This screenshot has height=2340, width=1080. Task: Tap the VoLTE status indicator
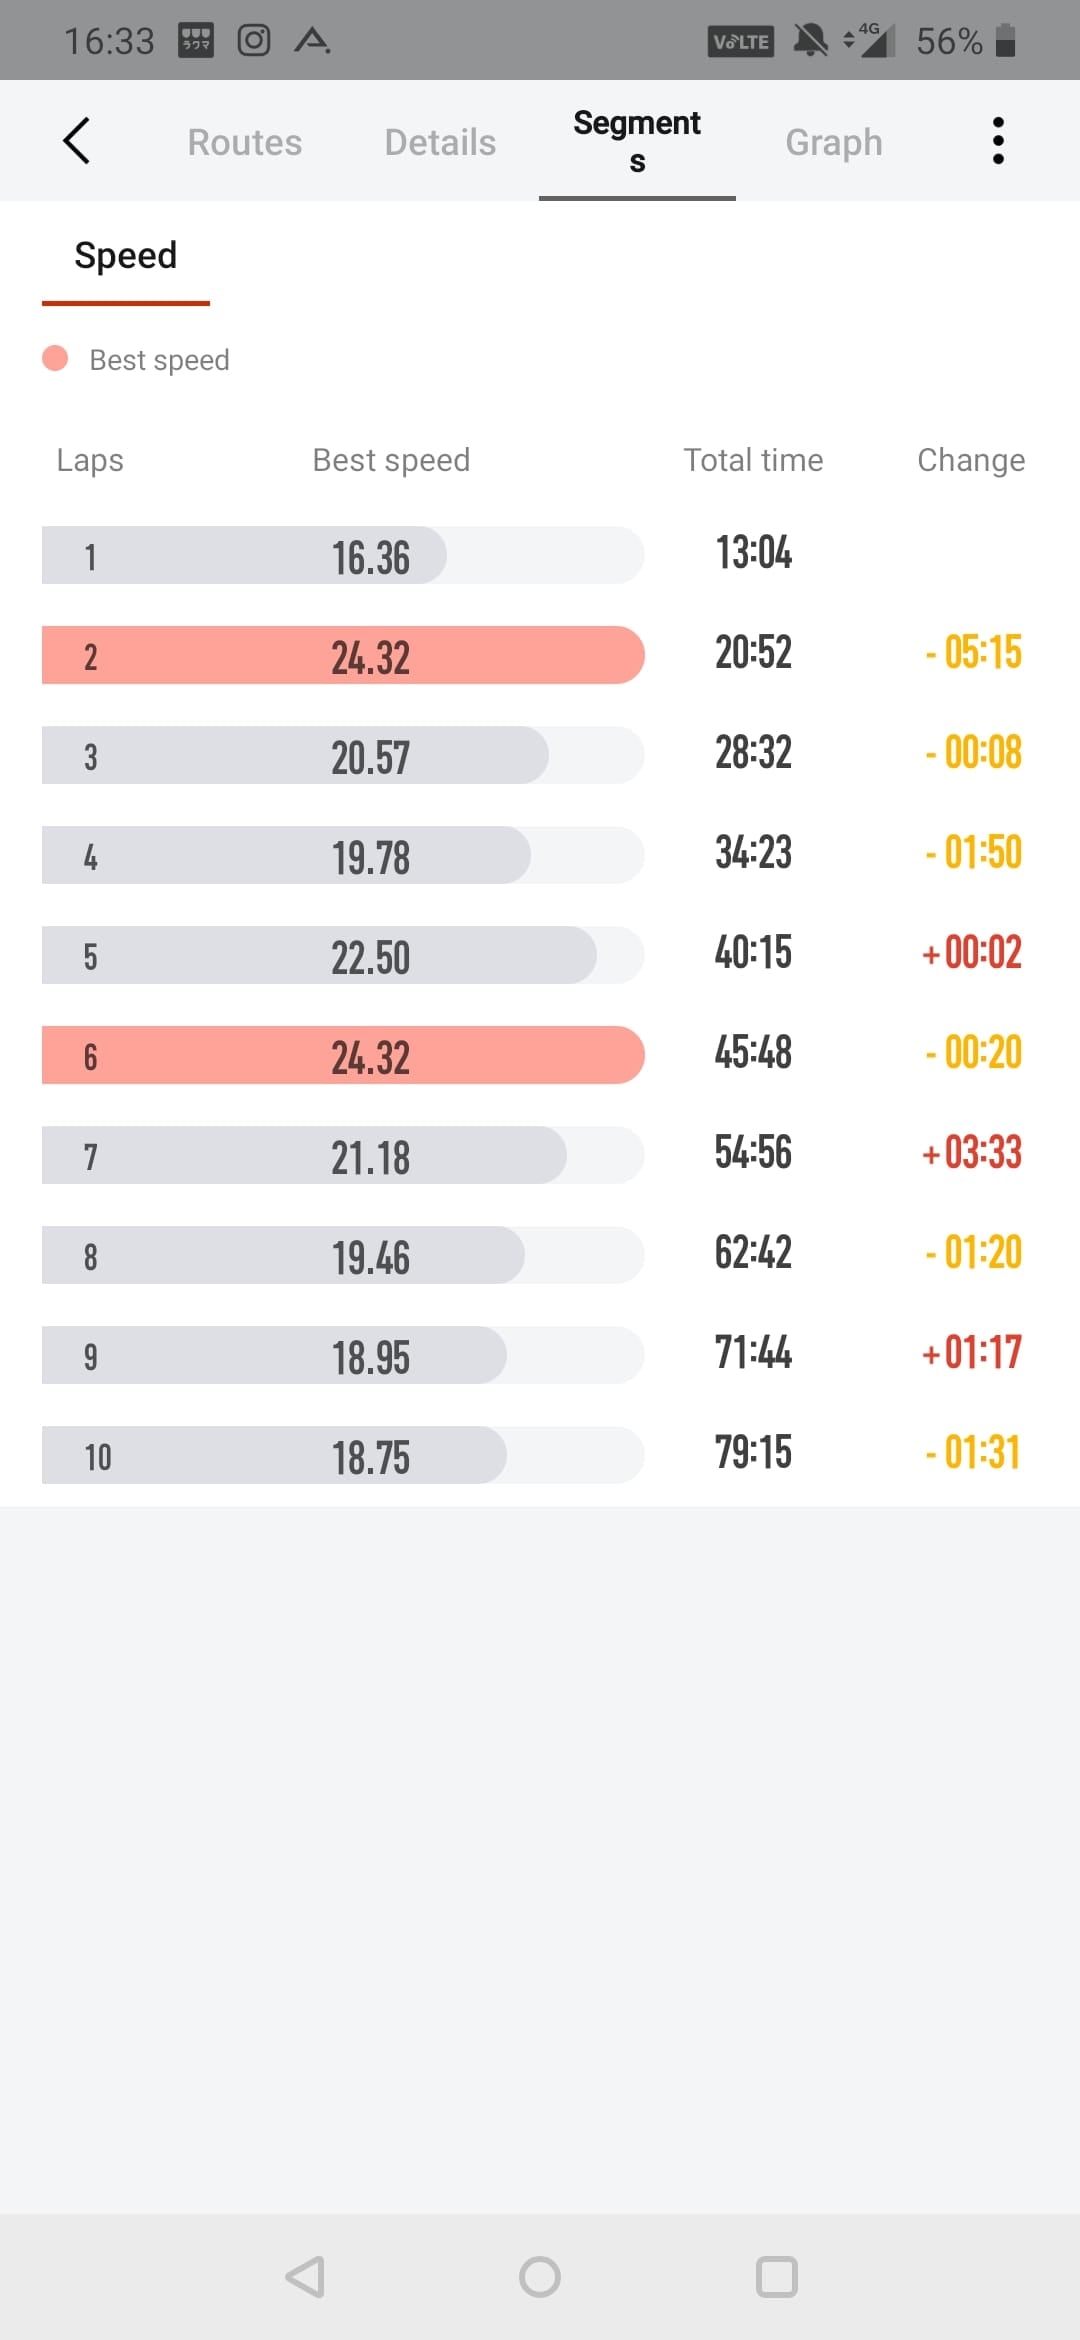740,41
